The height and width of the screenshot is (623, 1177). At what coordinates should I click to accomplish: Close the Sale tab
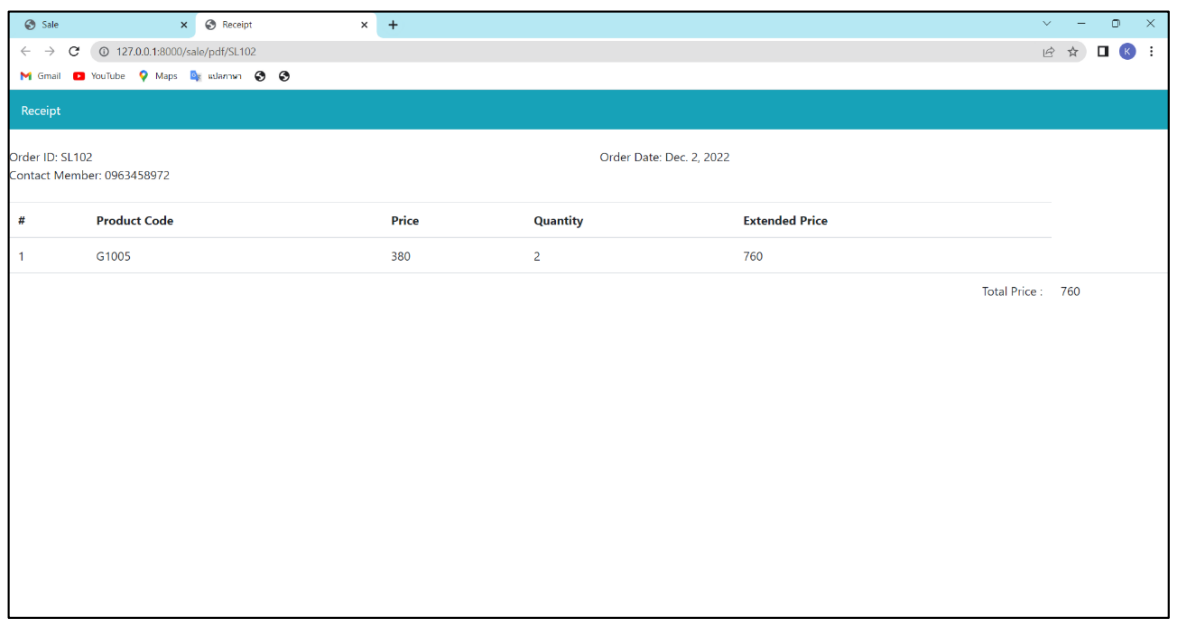[184, 24]
